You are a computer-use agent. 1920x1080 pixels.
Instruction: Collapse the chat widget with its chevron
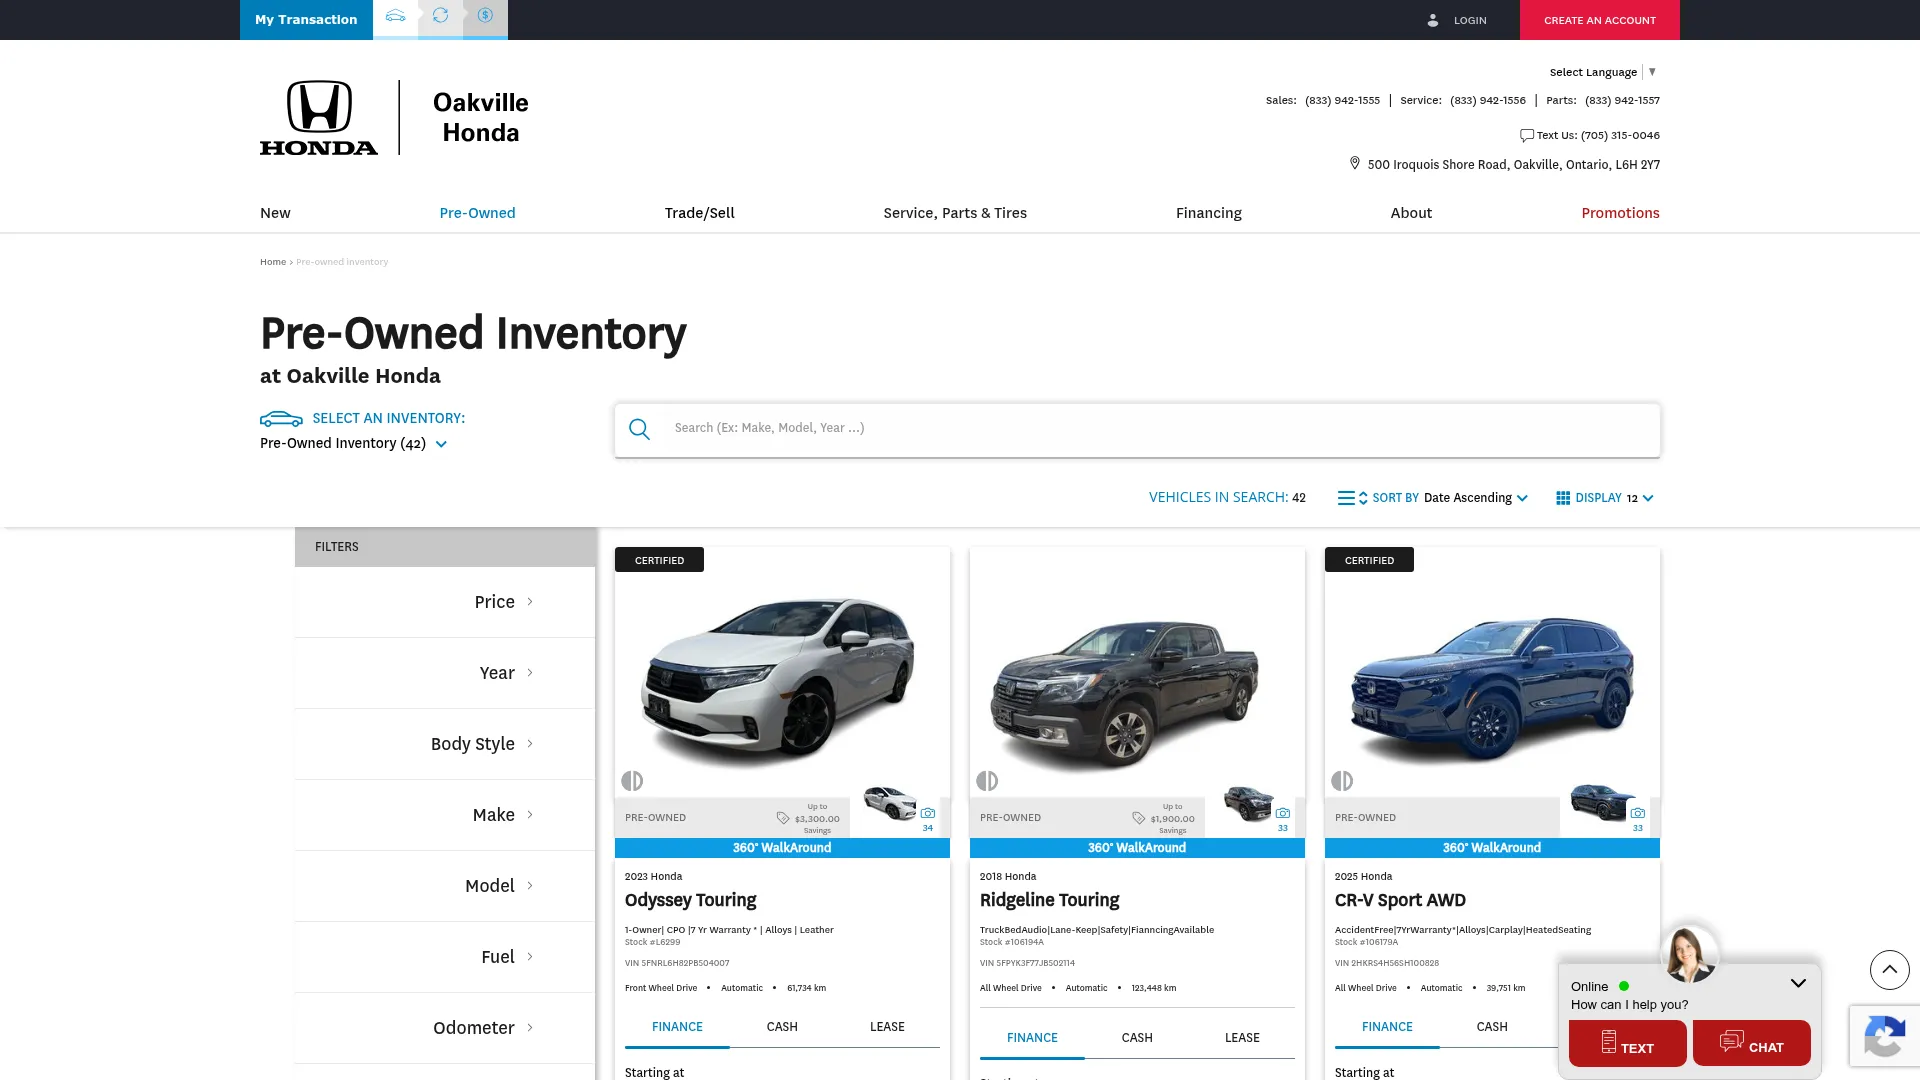1798,983
